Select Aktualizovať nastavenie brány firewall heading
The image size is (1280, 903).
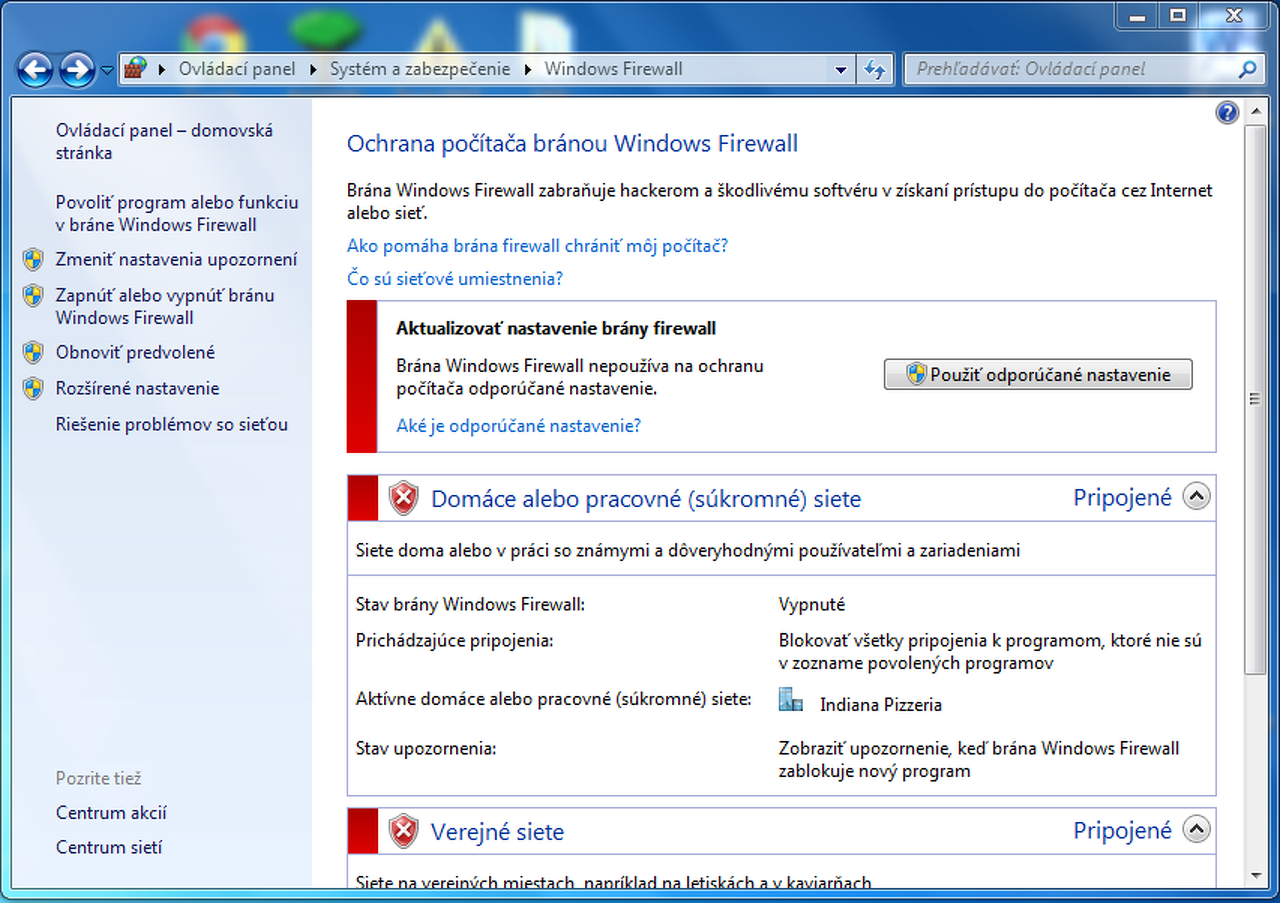point(556,328)
